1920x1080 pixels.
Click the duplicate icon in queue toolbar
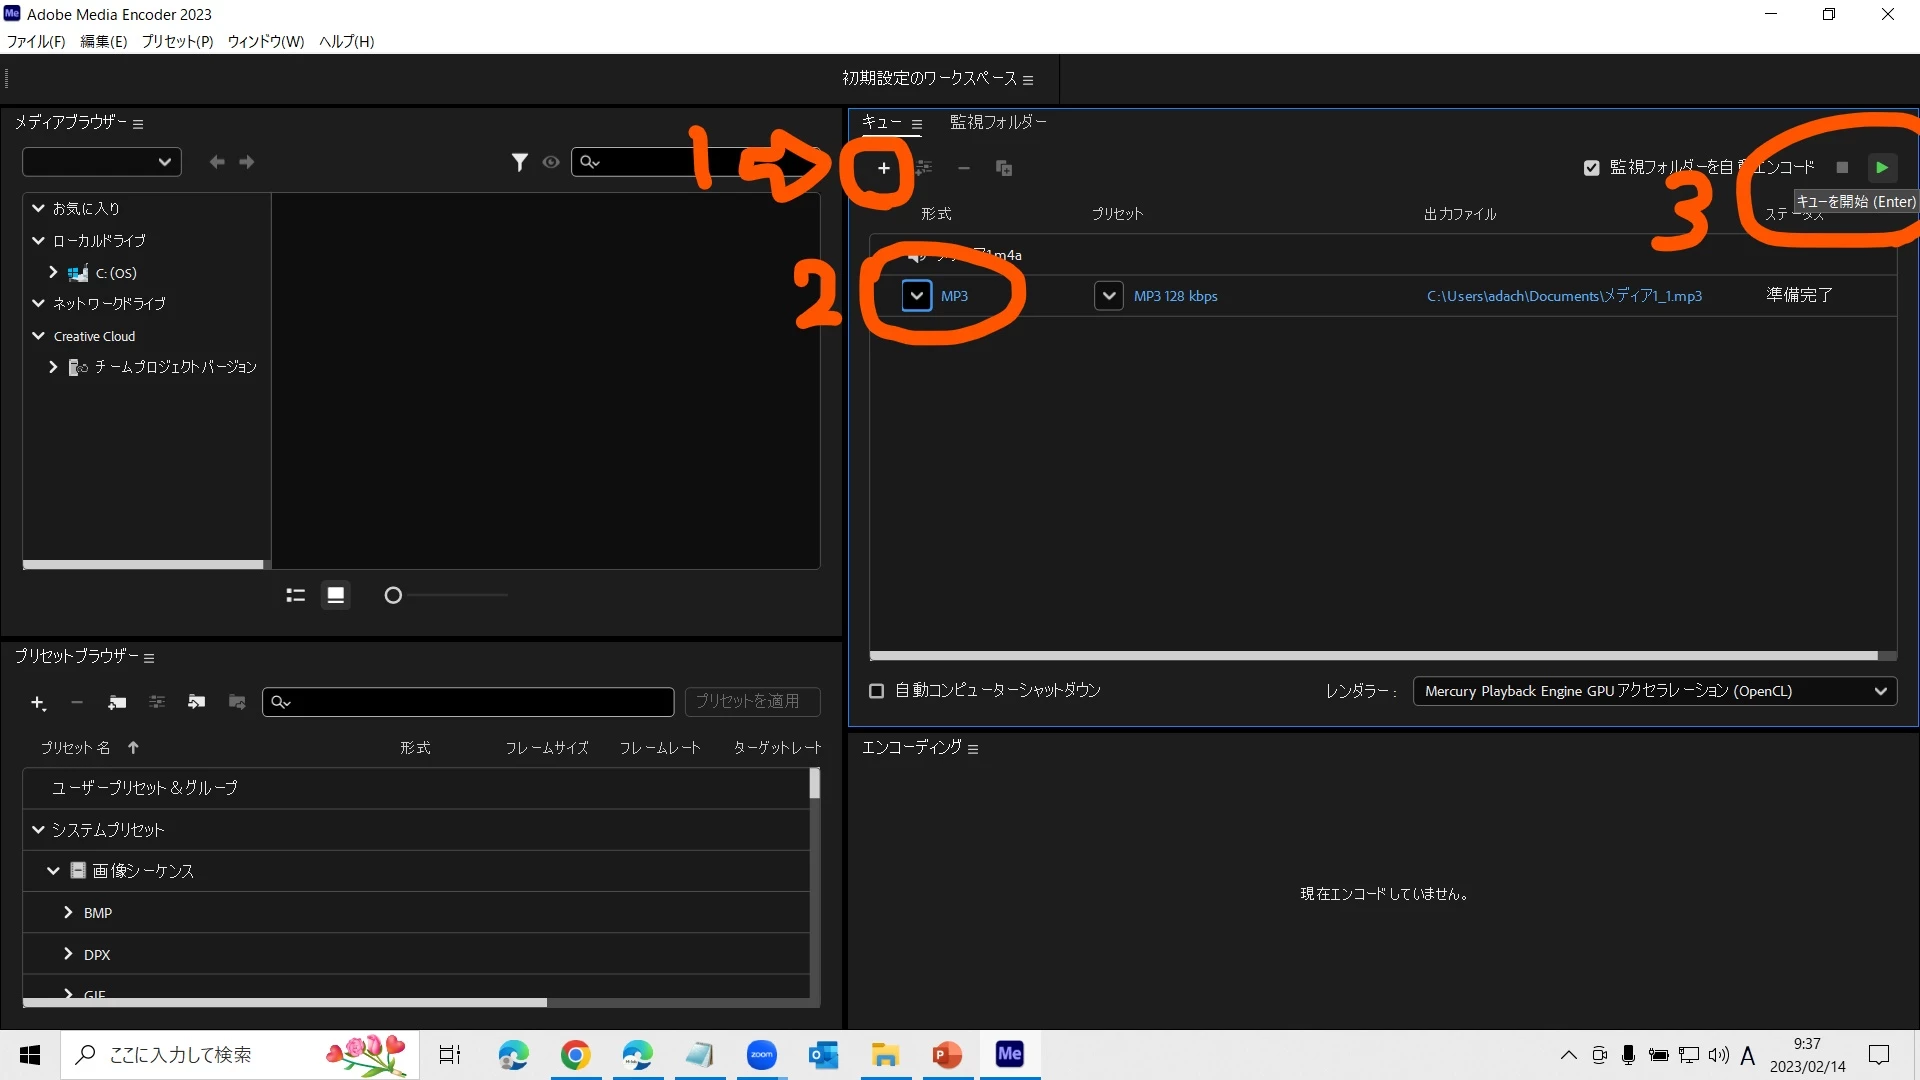tap(1004, 168)
